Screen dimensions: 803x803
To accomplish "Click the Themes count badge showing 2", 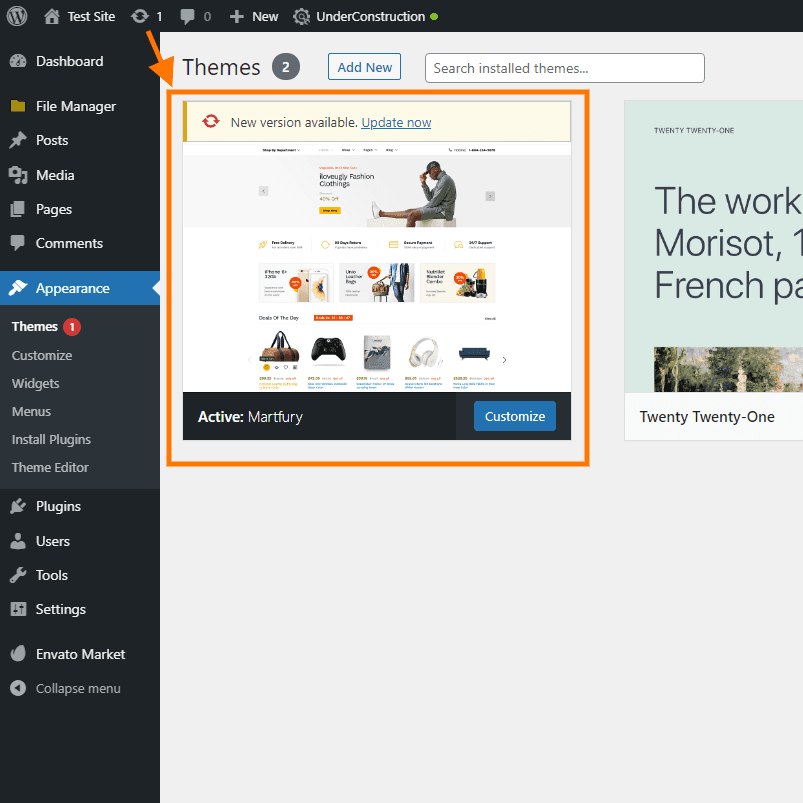I will coord(285,67).
